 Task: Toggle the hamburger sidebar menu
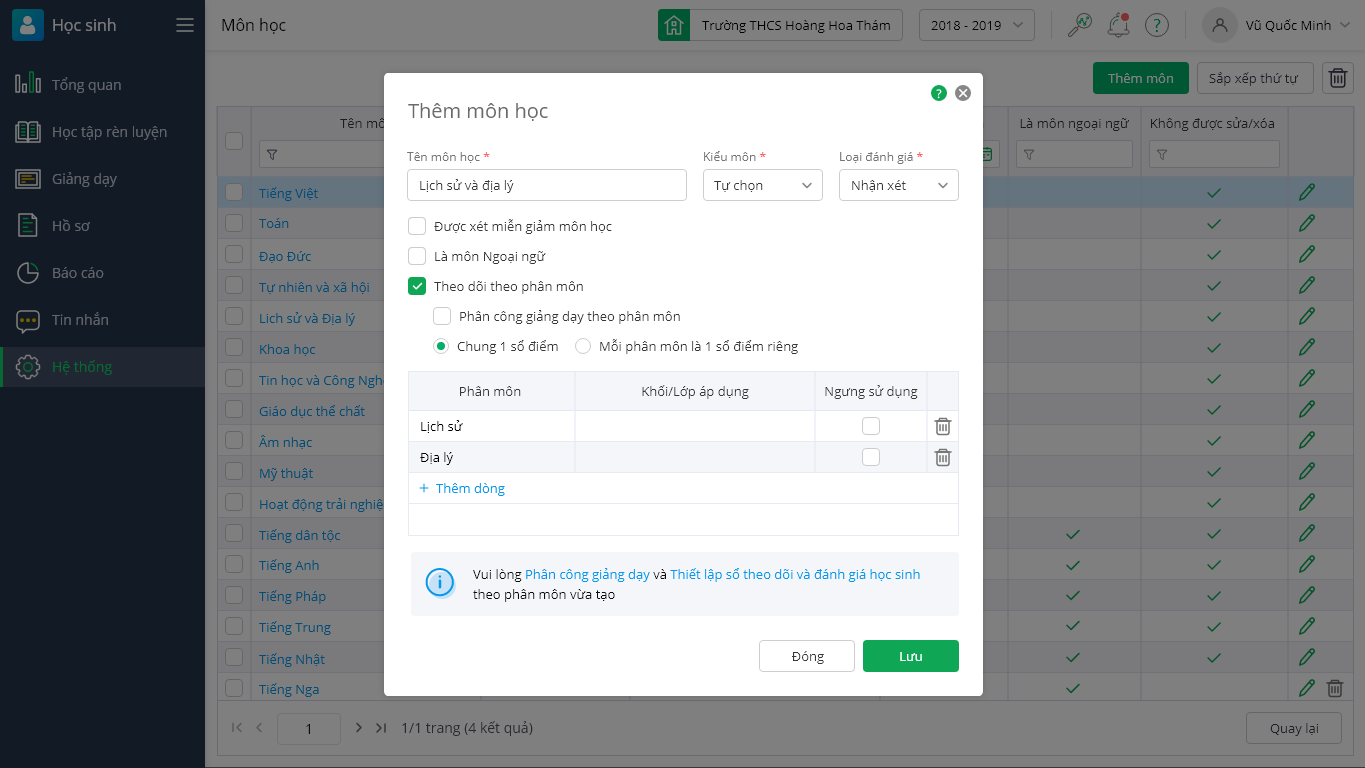[x=185, y=25]
